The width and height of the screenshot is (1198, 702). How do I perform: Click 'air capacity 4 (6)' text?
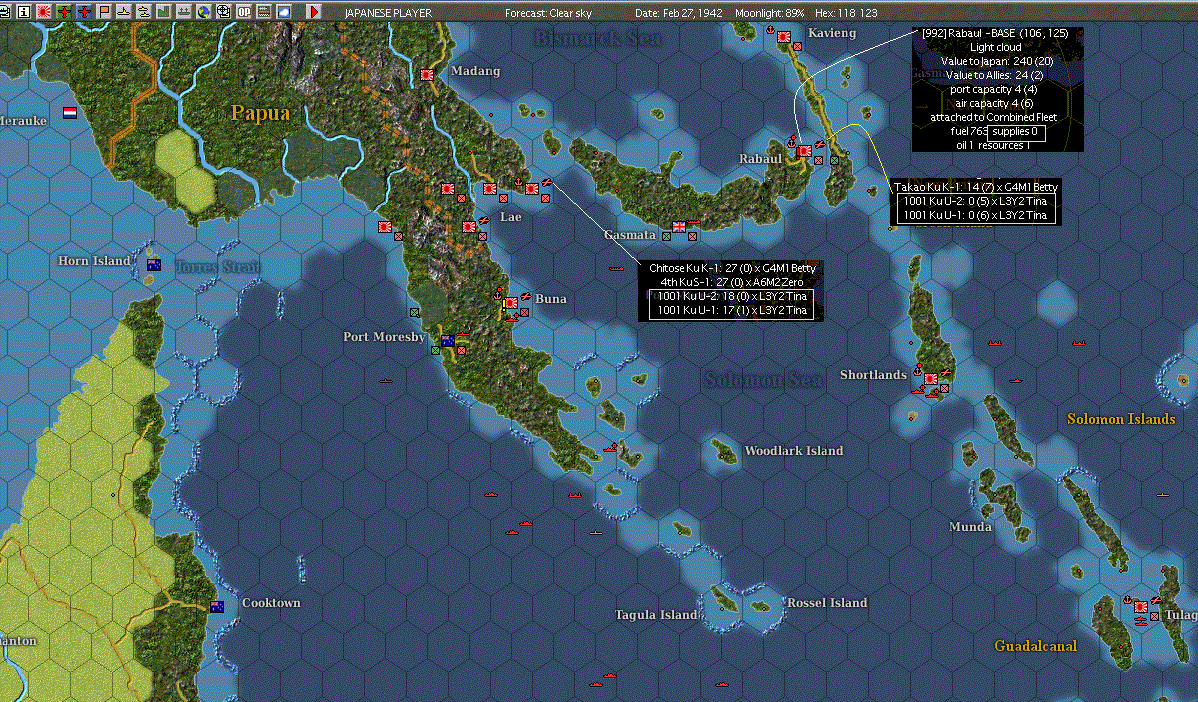(993, 103)
